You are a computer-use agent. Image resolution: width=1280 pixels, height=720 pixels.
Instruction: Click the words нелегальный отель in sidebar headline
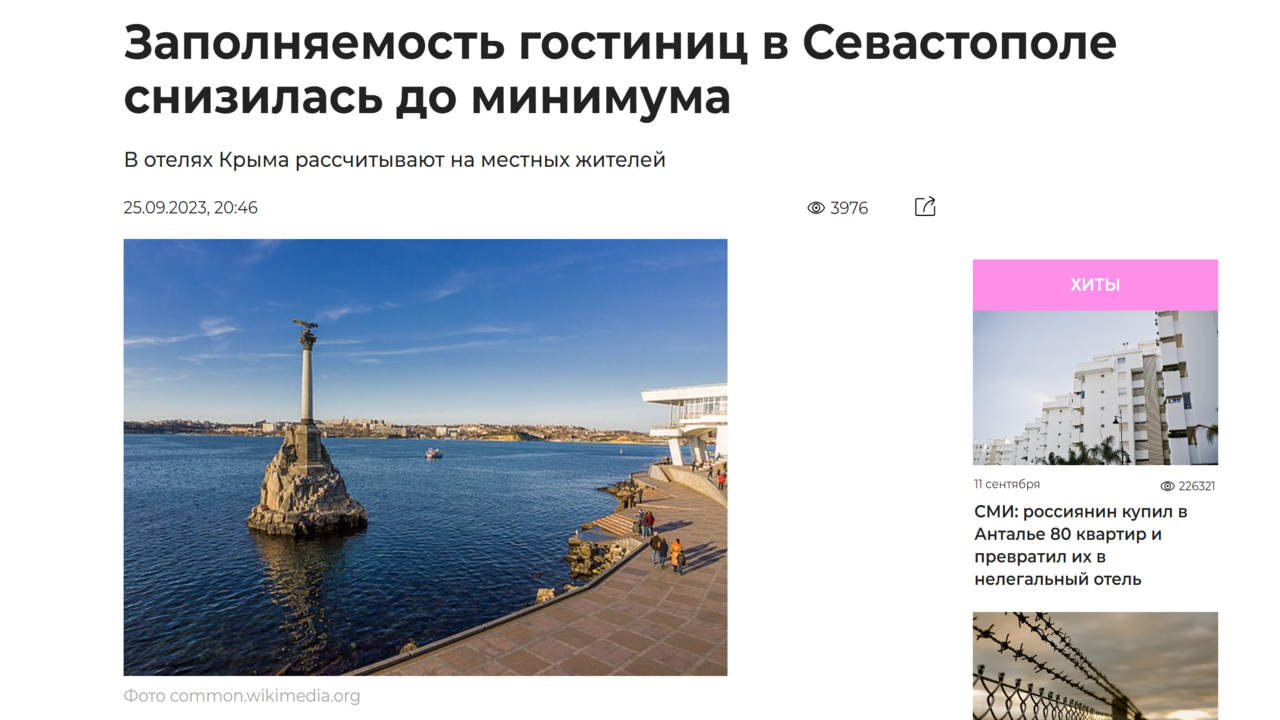pos(1058,579)
